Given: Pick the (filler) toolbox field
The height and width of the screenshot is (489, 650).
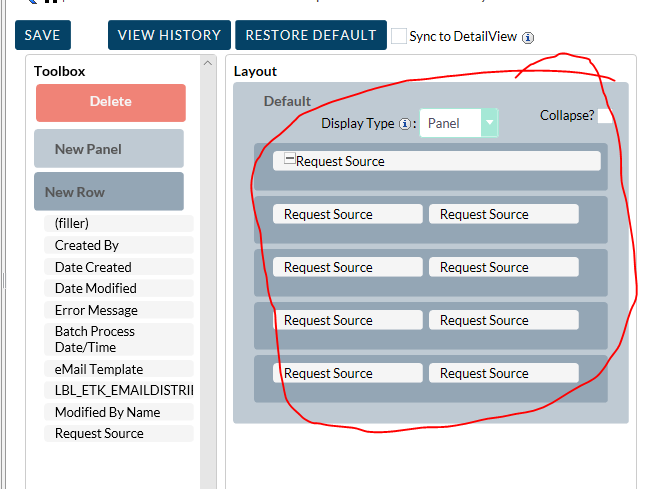Looking at the screenshot, I should (x=119, y=223).
